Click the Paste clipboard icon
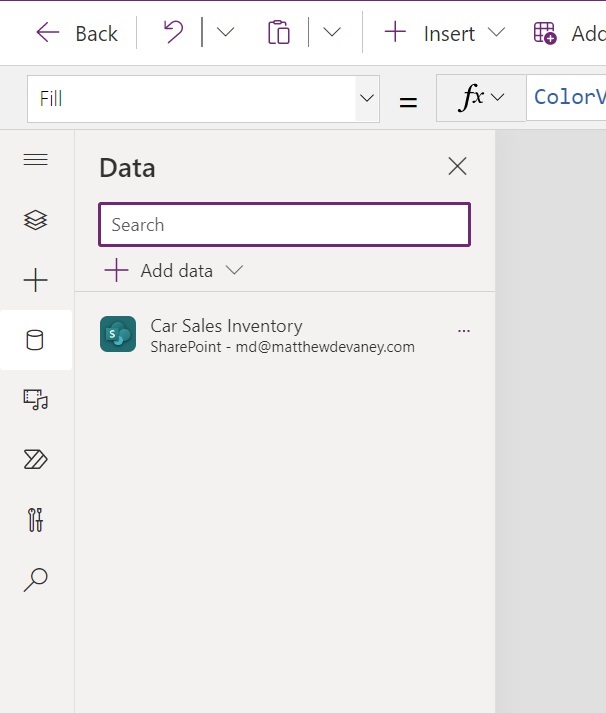Viewport: 606px width, 713px height. click(x=279, y=32)
